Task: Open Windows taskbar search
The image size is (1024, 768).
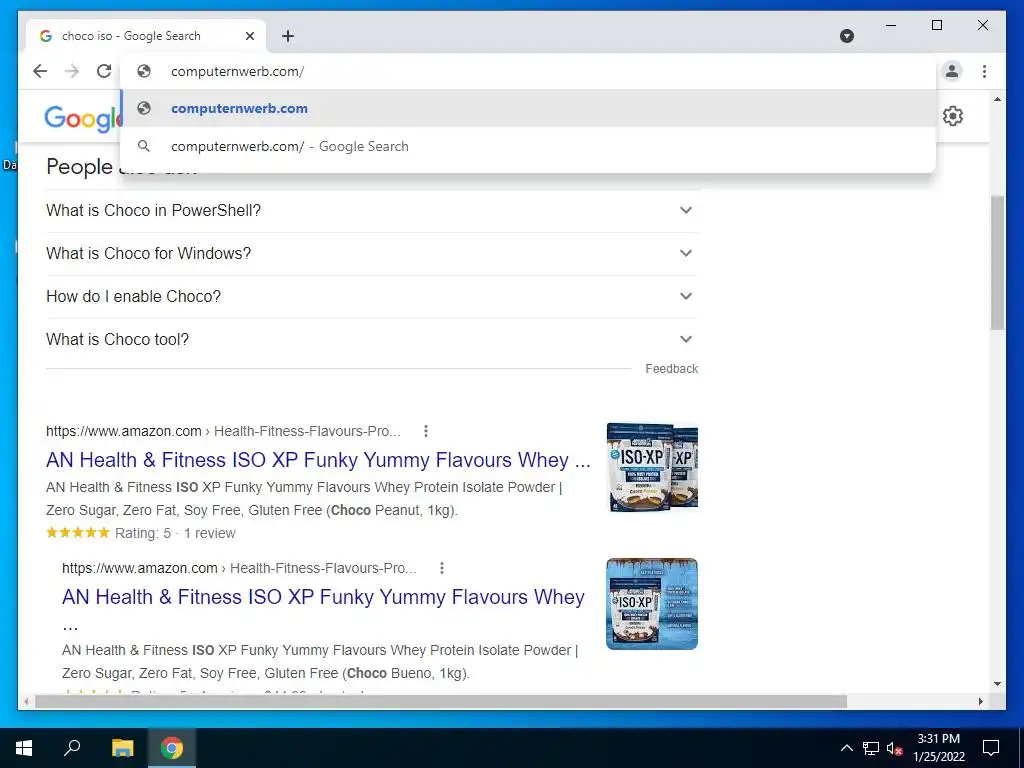Action: tap(72, 748)
